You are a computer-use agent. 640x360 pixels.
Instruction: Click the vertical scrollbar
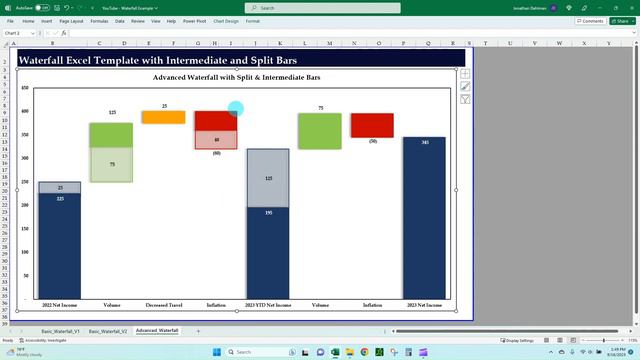[636, 180]
